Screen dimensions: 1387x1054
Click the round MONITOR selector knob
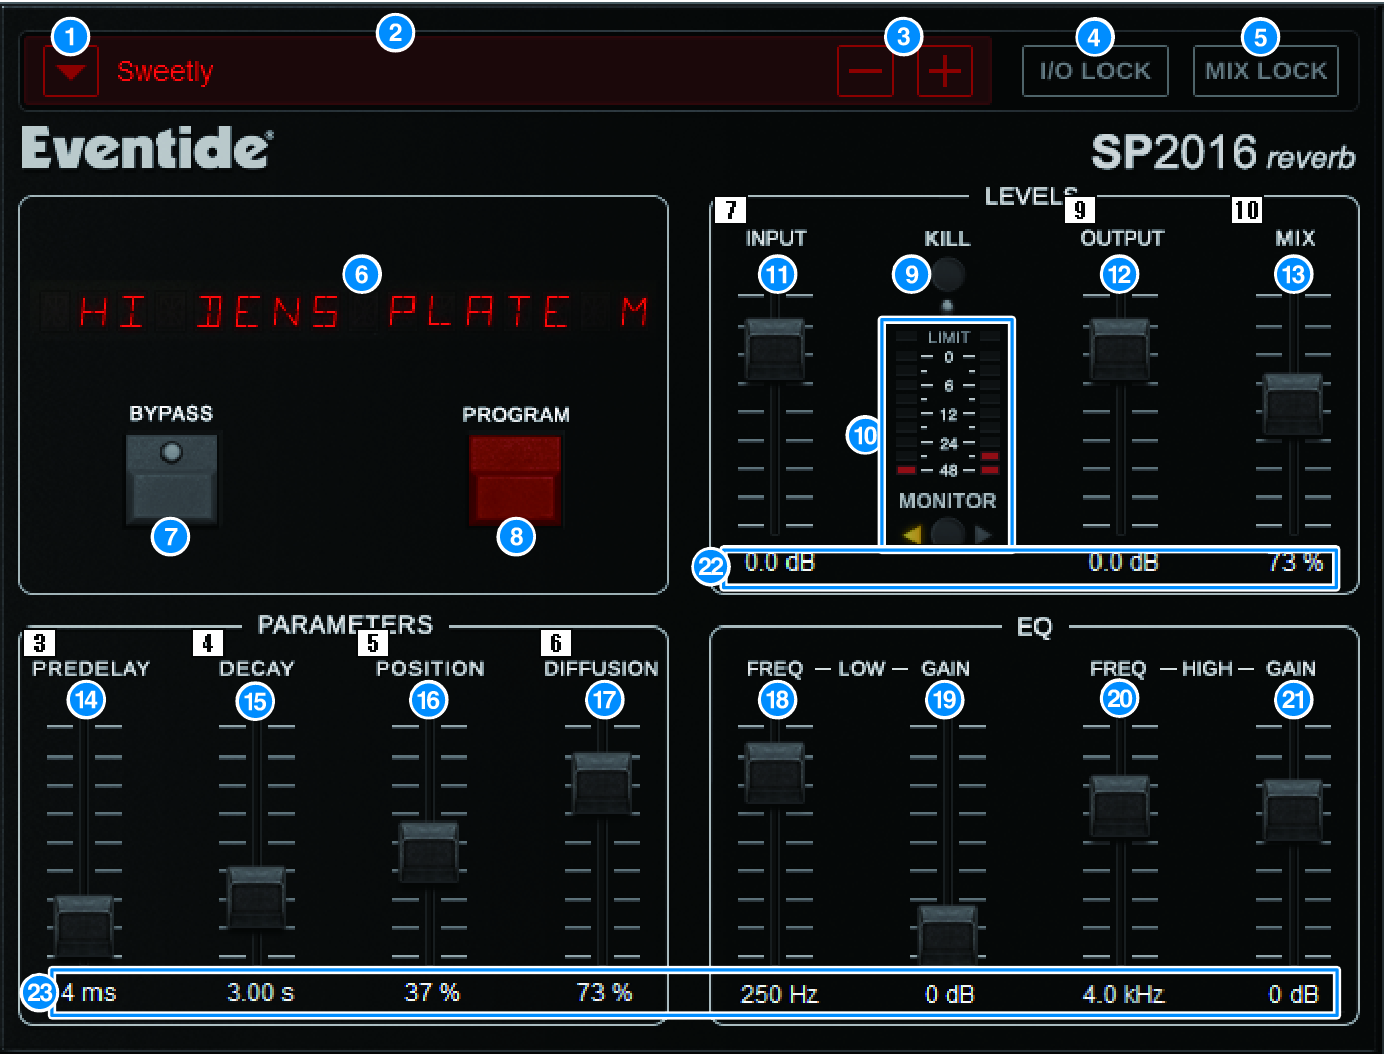pos(947,534)
